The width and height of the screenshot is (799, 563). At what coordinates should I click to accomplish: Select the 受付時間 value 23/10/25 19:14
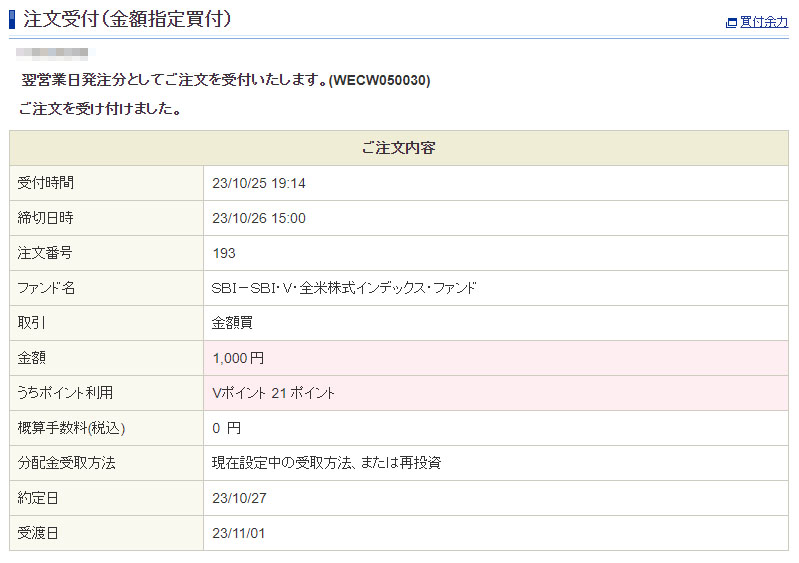(259, 183)
